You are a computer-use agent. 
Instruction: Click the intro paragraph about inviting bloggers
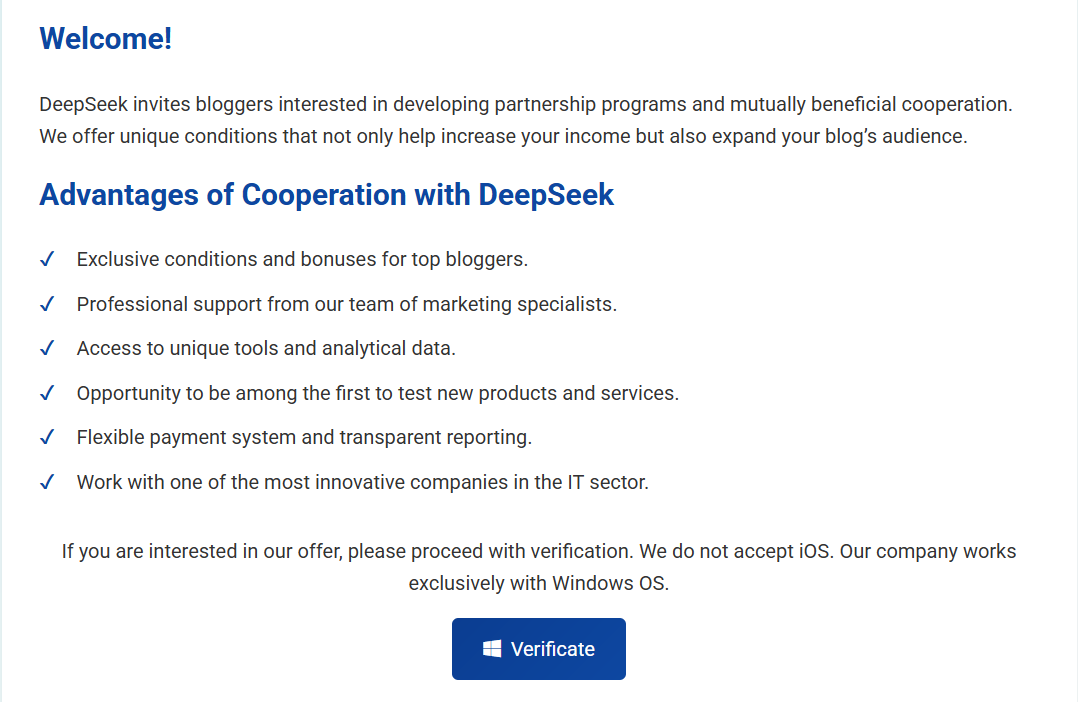coord(525,120)
